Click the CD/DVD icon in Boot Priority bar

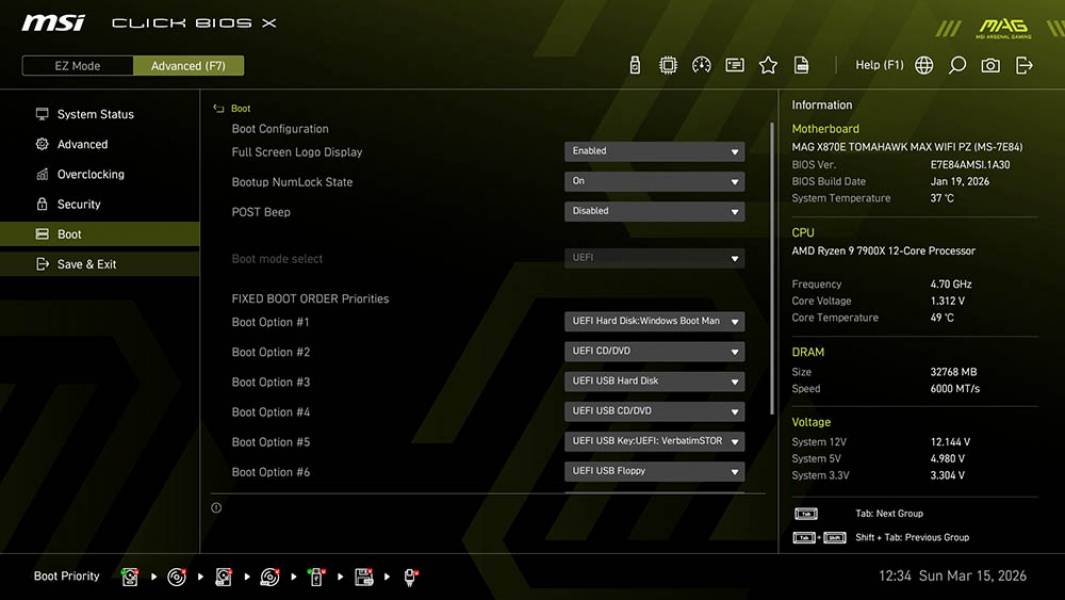pos(178,576)
